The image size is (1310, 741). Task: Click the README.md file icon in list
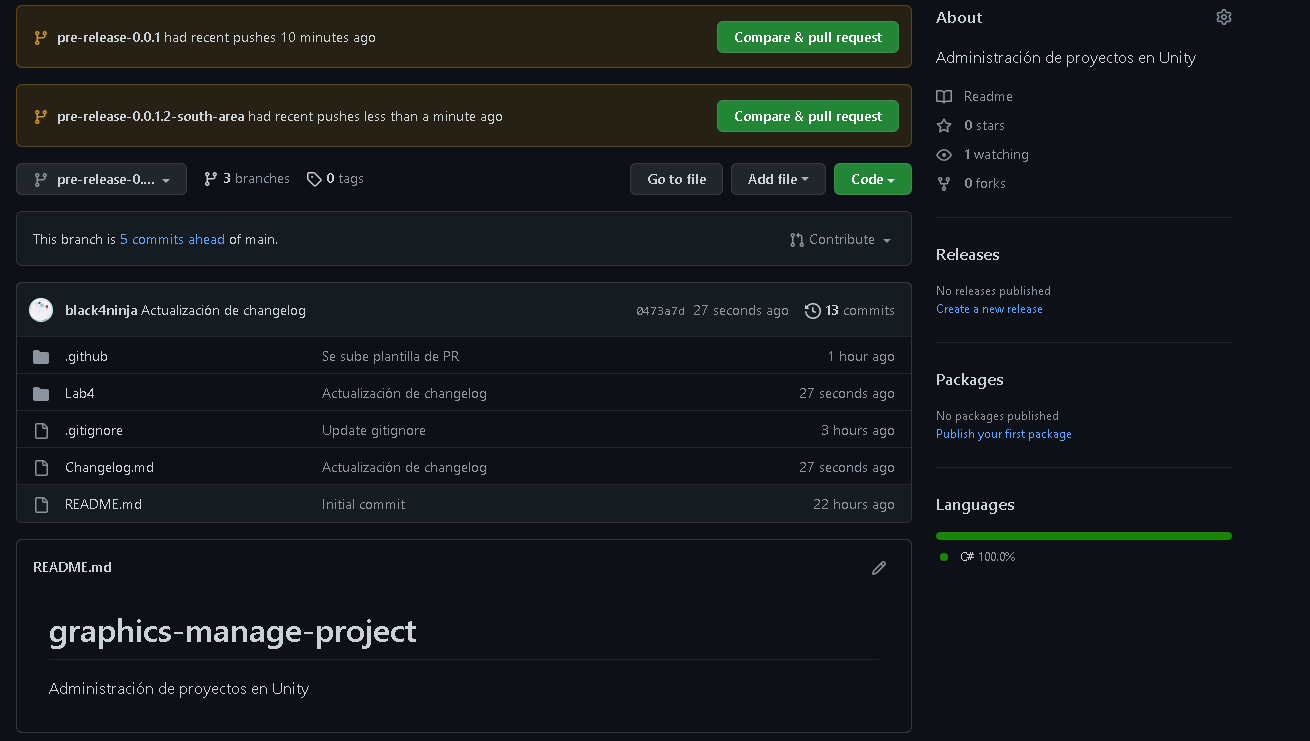pos(41,505)
